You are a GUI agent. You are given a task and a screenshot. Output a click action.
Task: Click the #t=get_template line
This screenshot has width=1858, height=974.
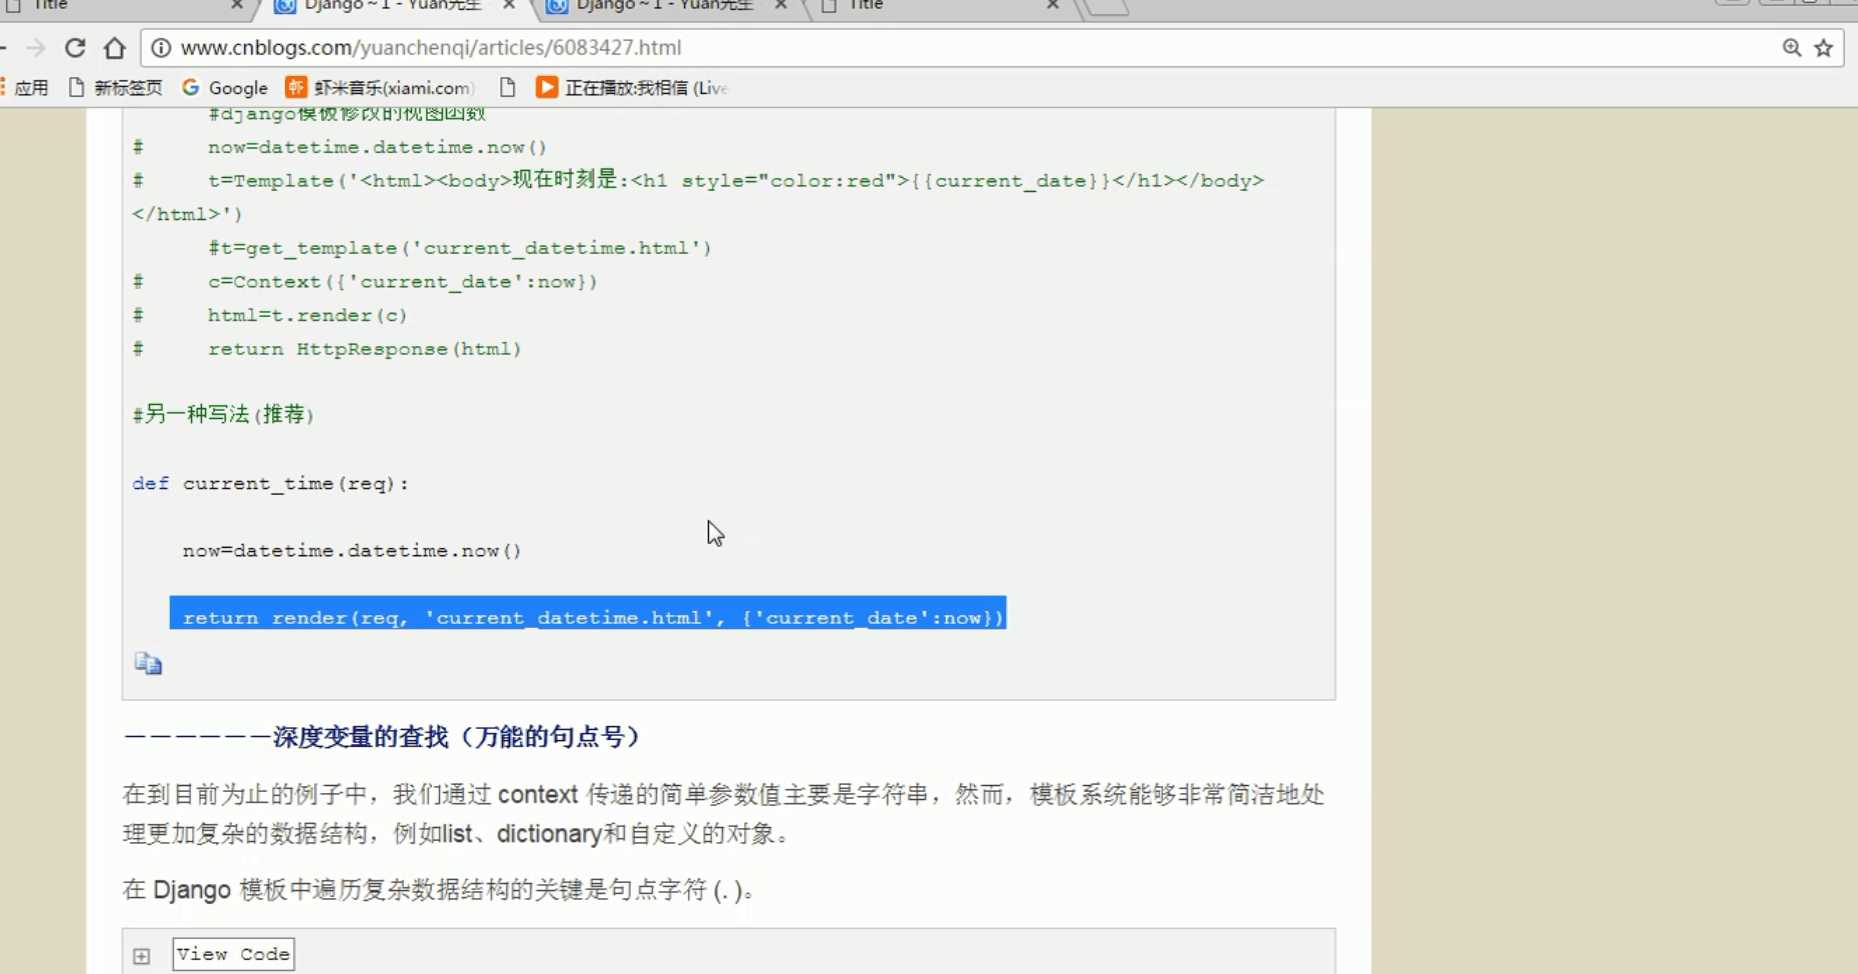point(459,248)
